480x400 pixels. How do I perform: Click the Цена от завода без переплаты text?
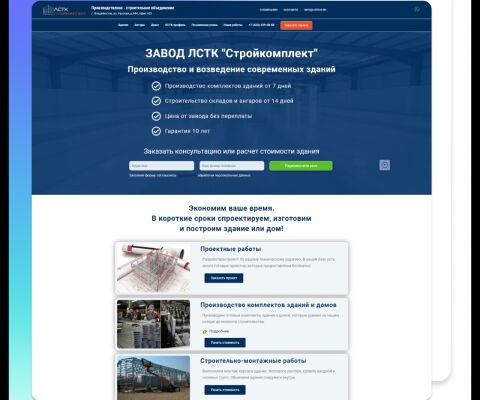tap(208, 116)
